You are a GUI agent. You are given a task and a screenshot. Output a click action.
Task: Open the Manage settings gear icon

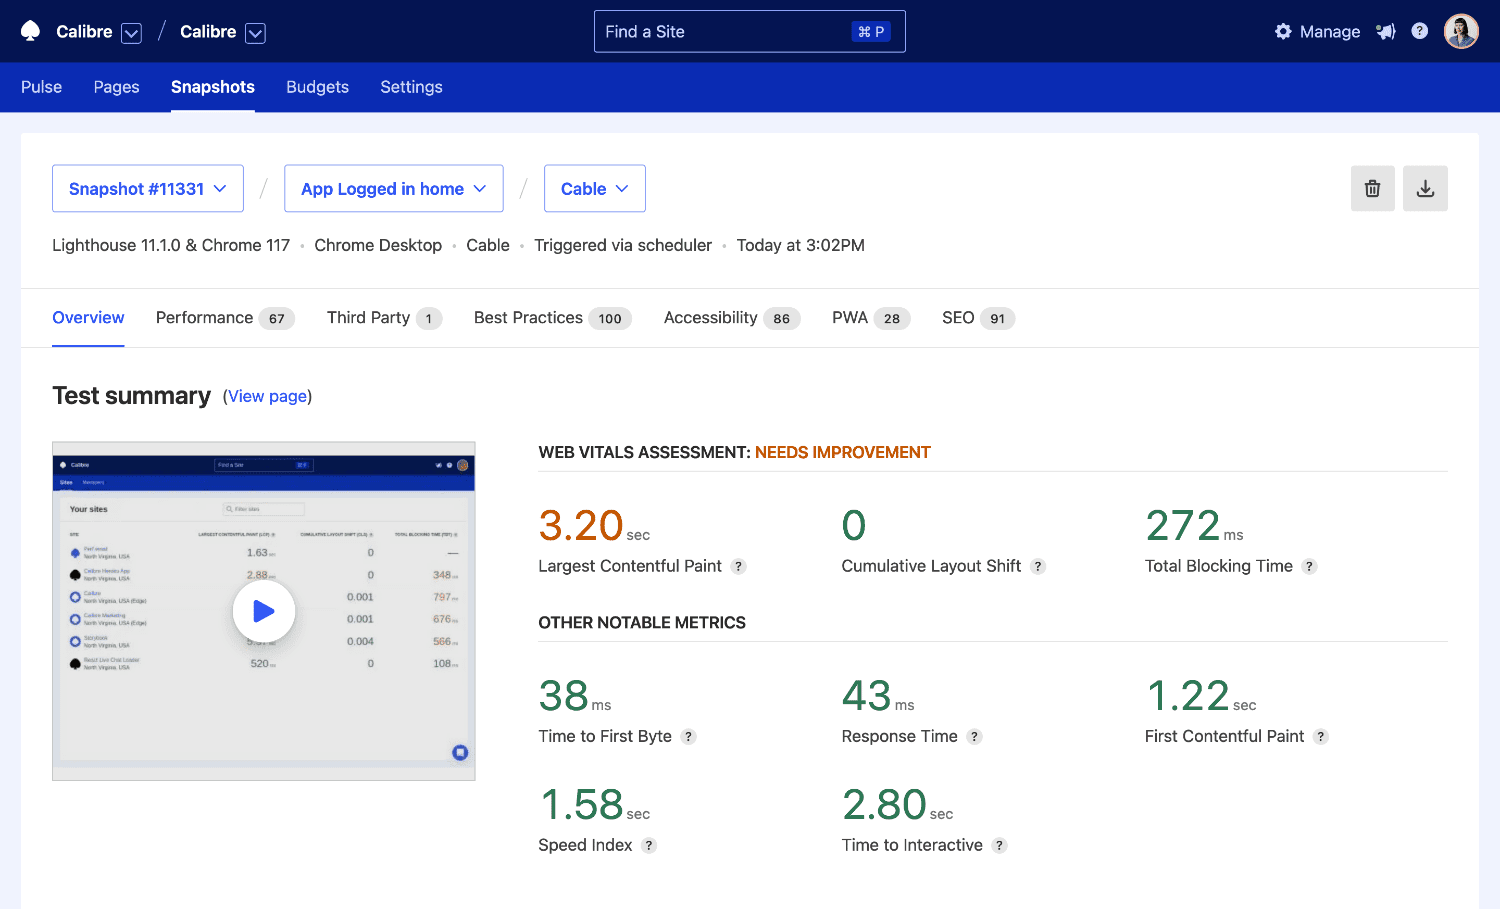pyautogui.click(x=1283, y=31)
